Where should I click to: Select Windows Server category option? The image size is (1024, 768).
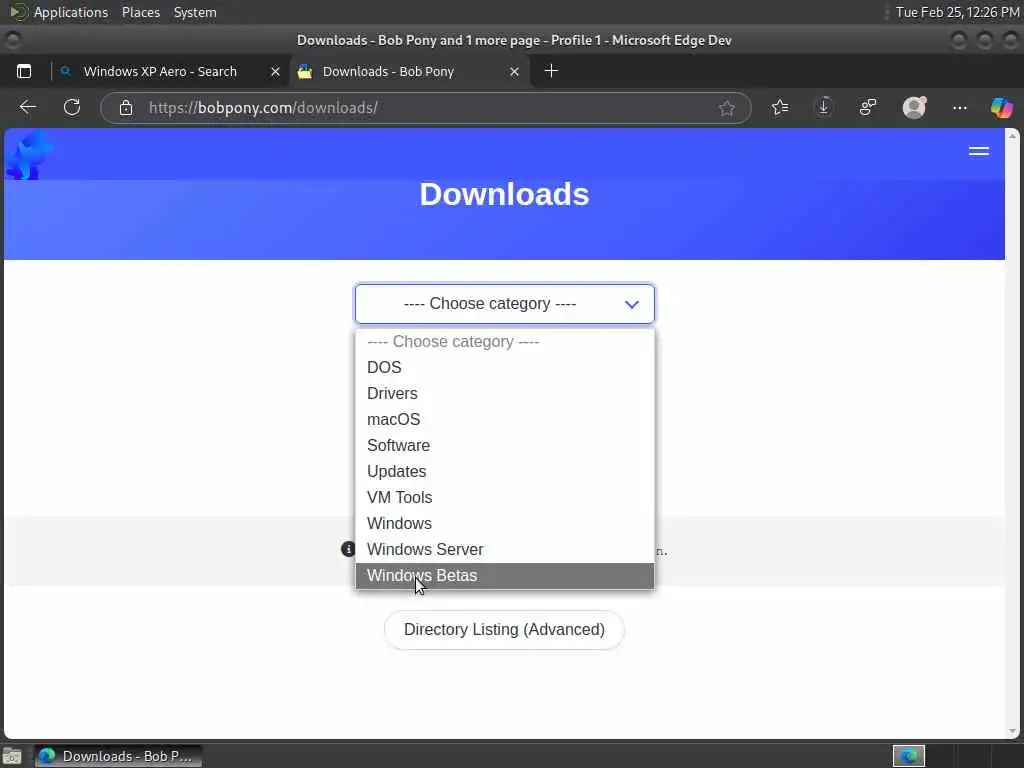[504, 550]
